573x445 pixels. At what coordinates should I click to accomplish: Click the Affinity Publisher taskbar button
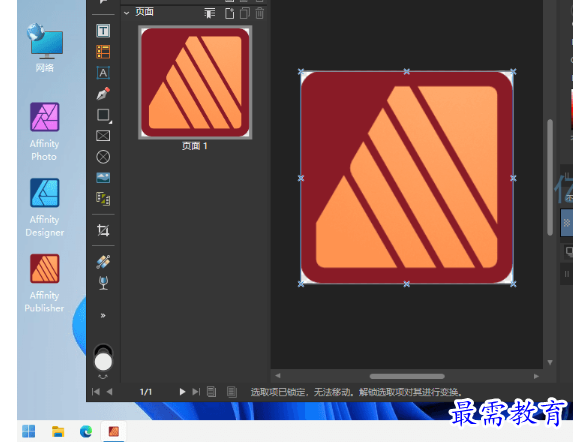click(114, 431)
